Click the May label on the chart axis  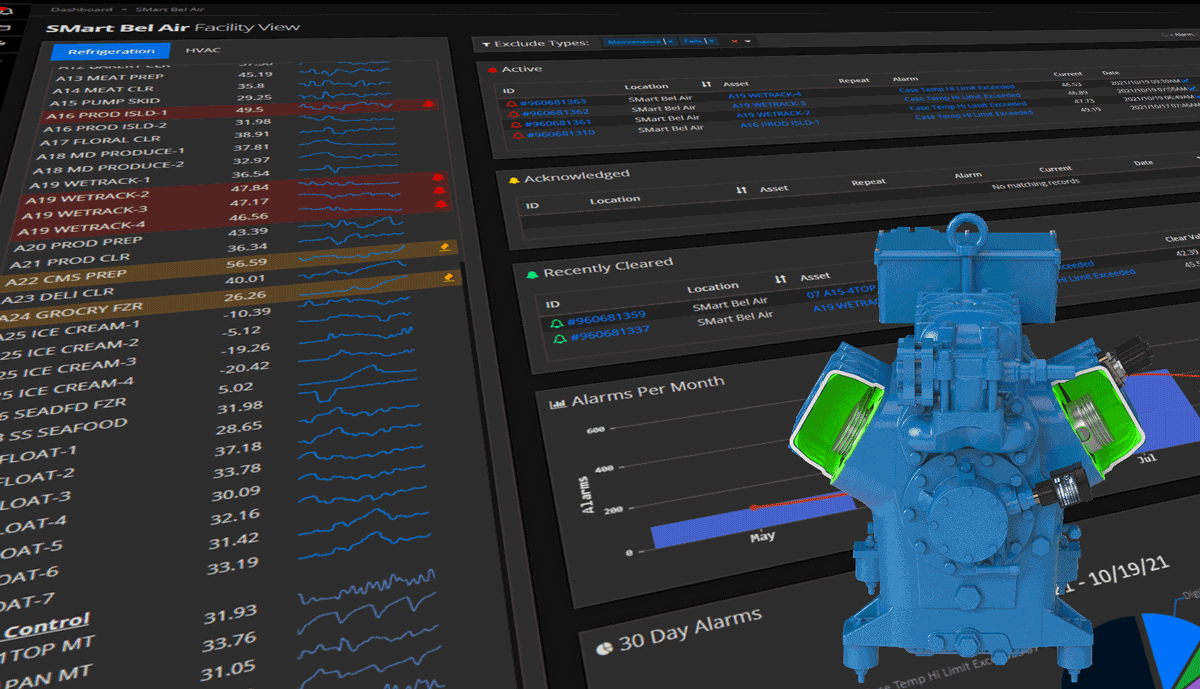pos(762,537)
